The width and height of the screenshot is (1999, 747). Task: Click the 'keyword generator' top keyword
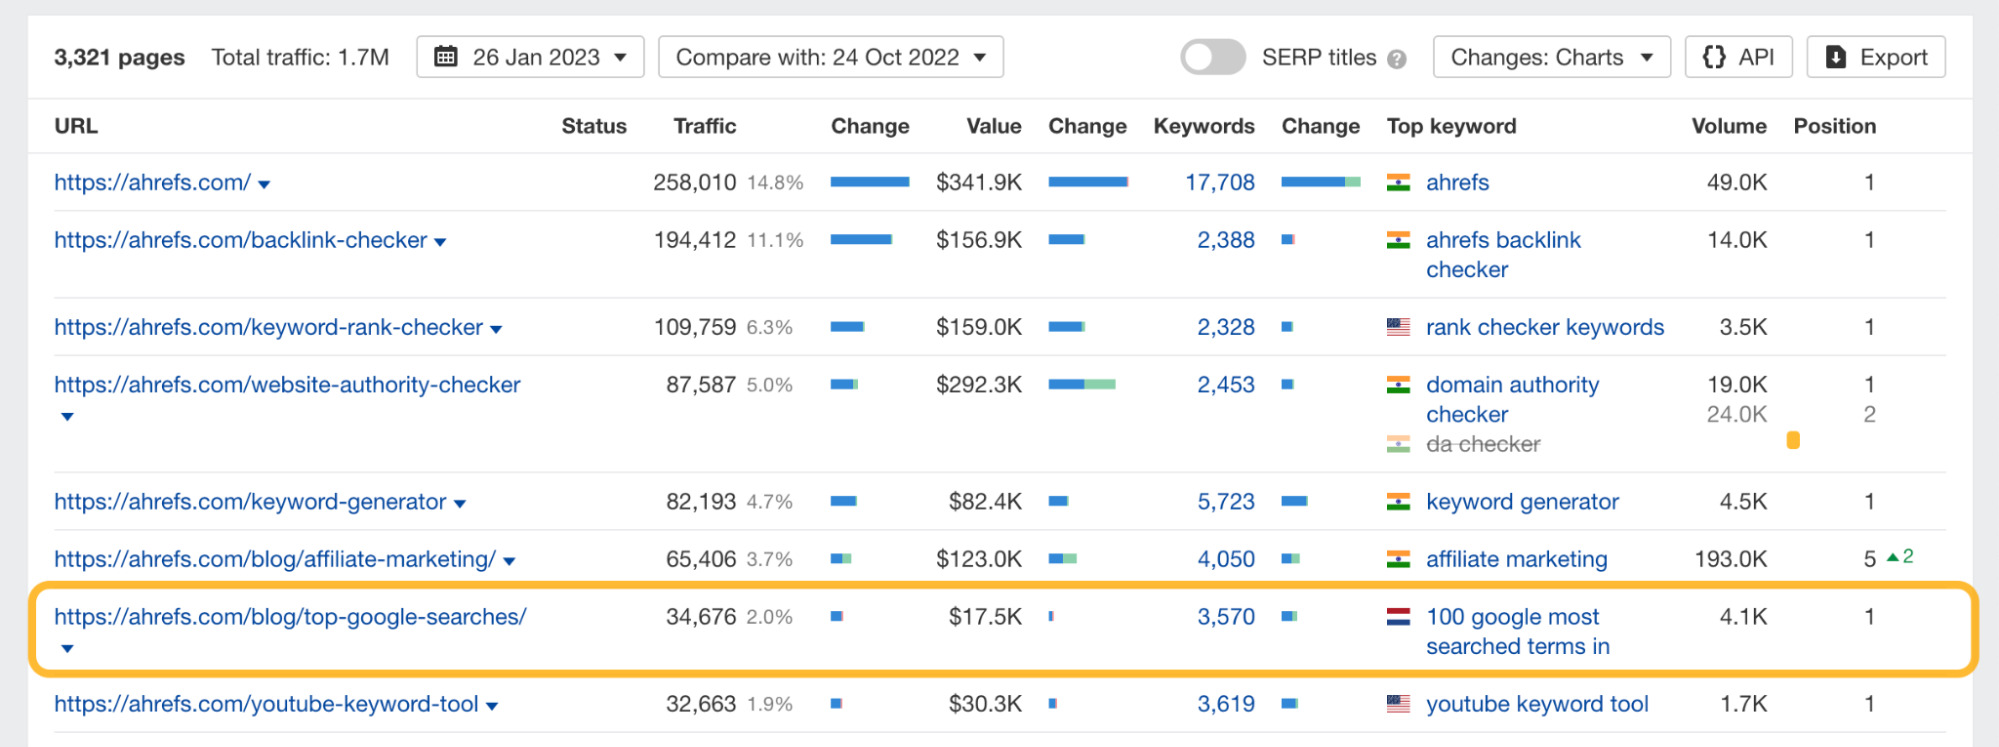1522,502
